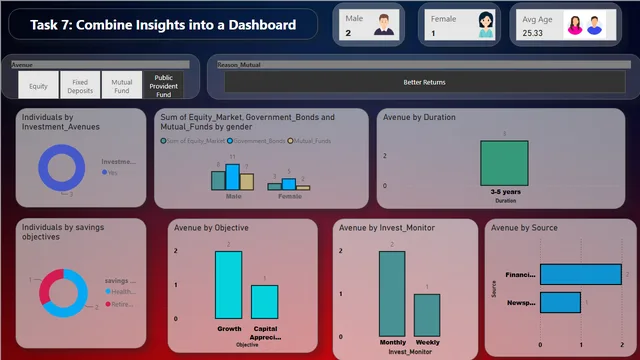Select the Fixed Deposits slicer button
This screenshot has width=640, height=360.
click(80, 85)
